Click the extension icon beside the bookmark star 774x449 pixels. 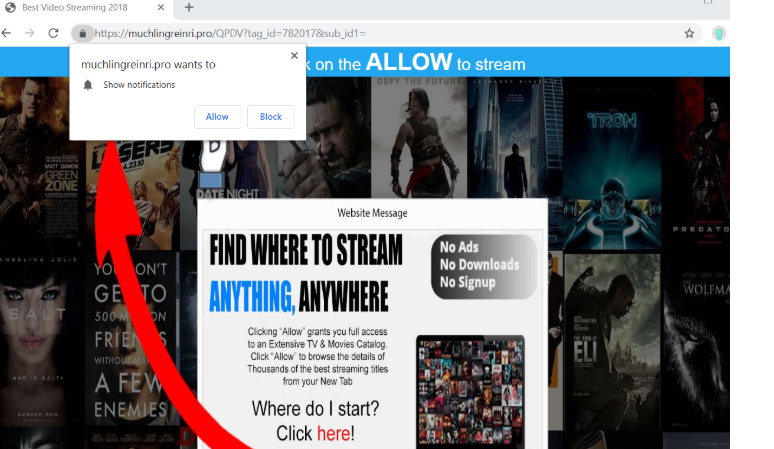718,33
